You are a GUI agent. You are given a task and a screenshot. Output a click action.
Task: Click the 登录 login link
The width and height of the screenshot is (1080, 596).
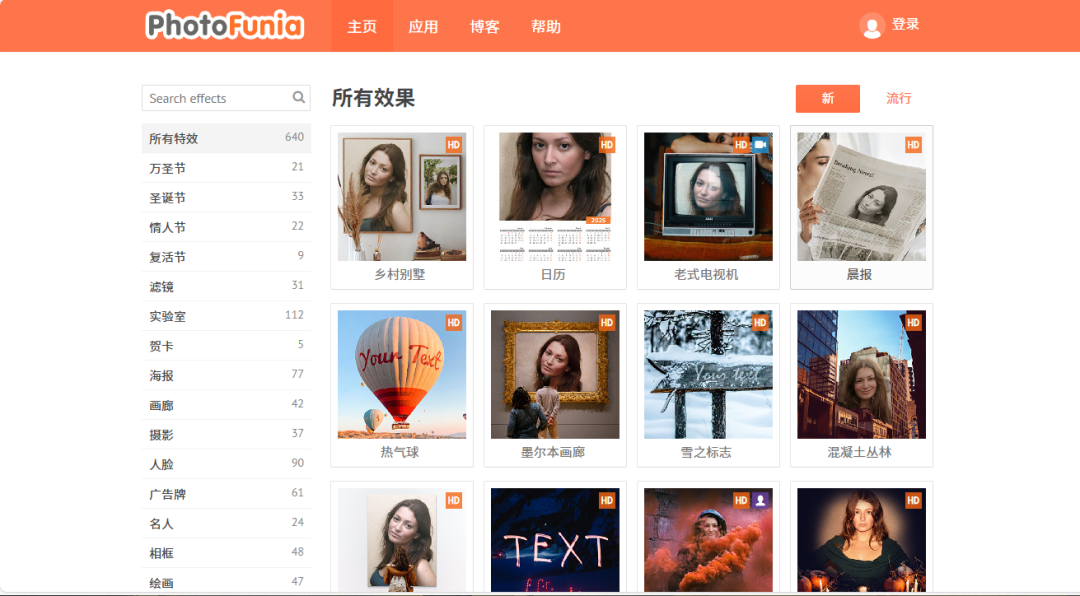coord(905,25)
